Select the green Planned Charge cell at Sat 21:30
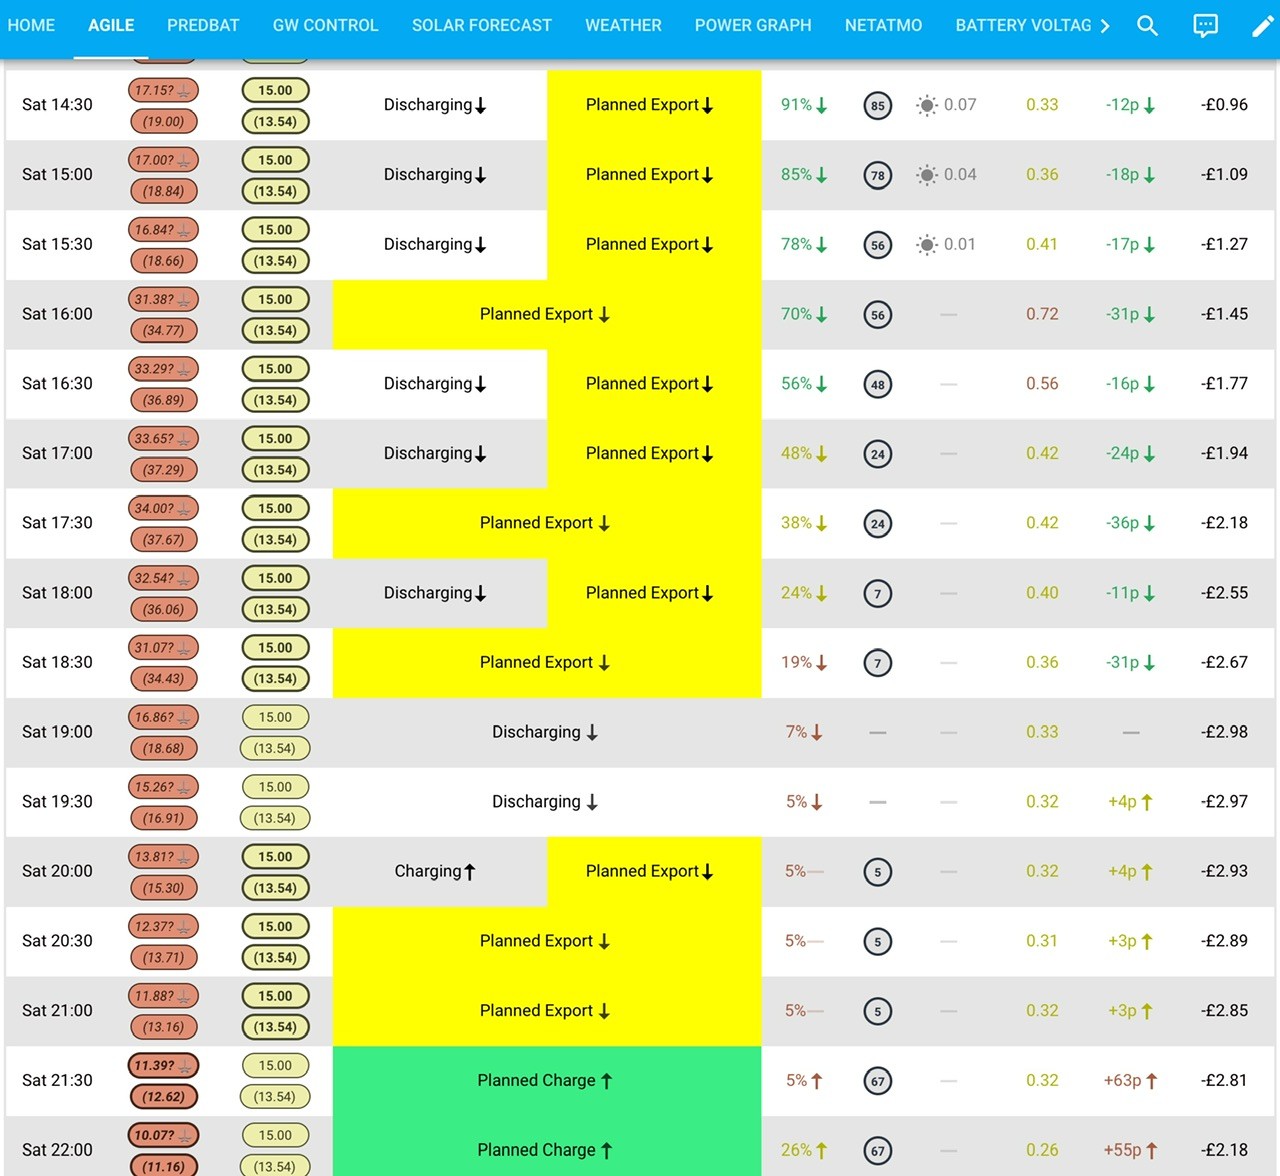1280x1176 pixels. click(546, 1081)
